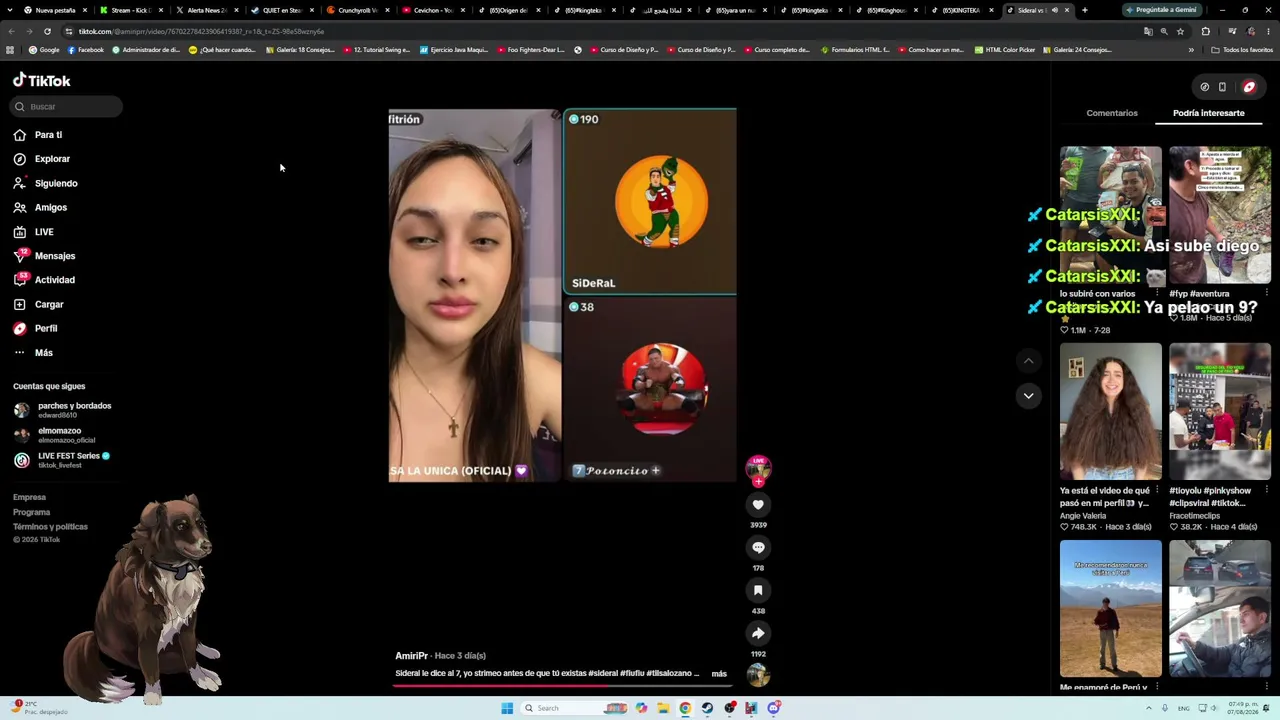Switch to the Cevichon YouTube tab
The image size is (1280, 720).
coord(433,10)
